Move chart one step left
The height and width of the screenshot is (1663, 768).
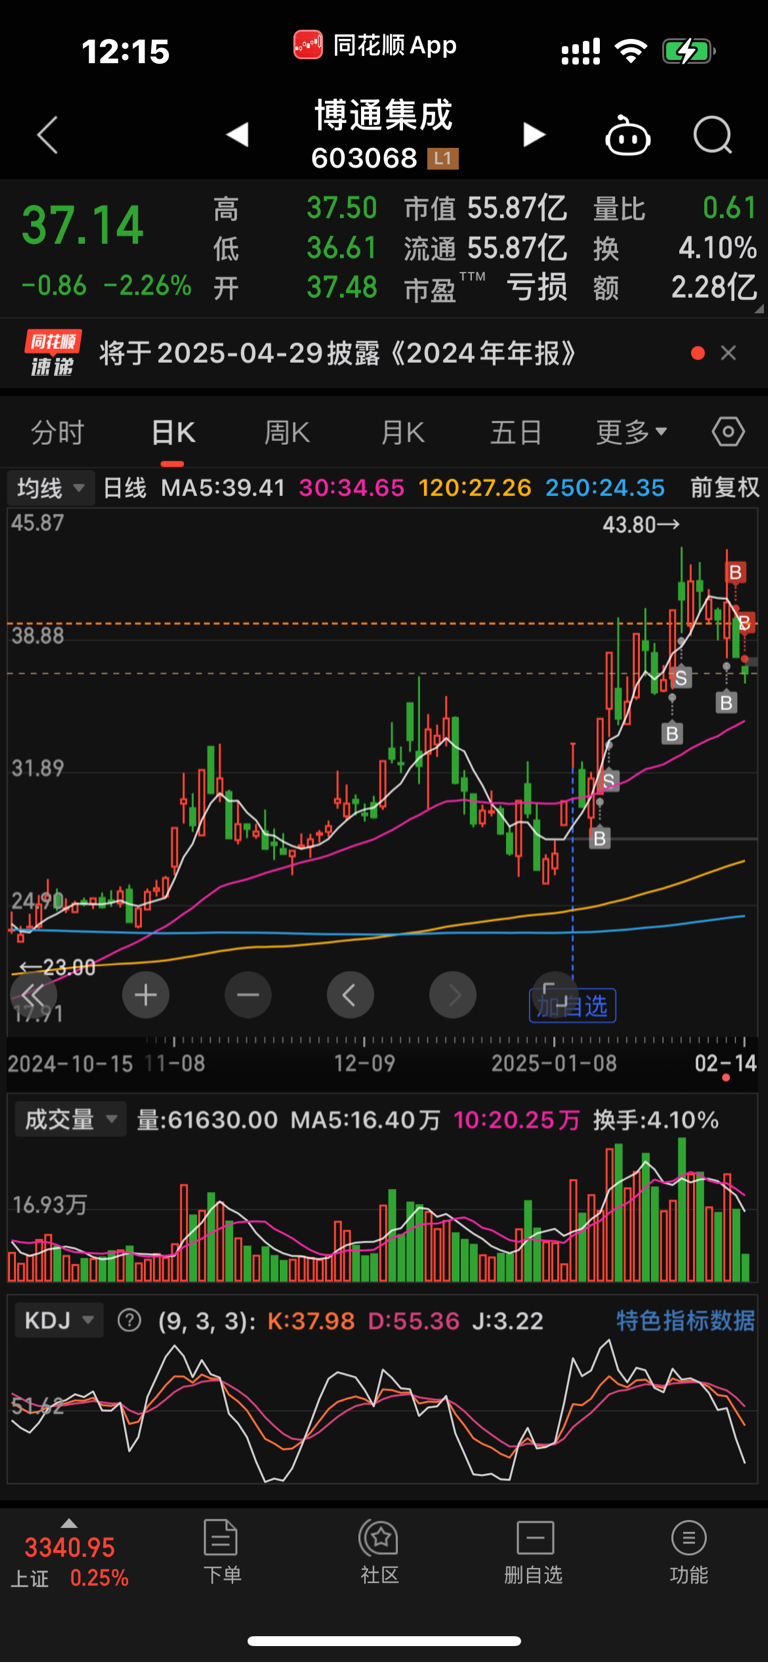click(x=350, y=995)
